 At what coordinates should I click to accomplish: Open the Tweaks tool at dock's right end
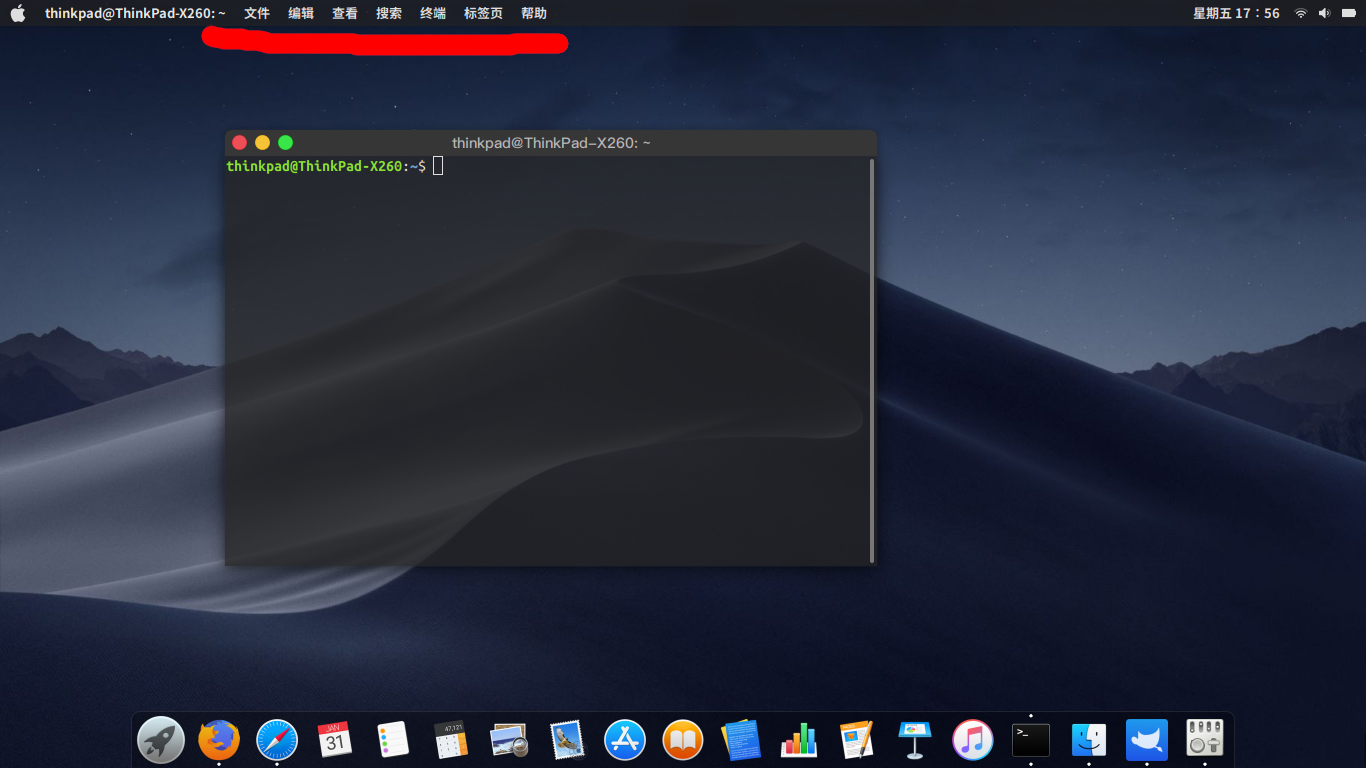click(x=1204, y=740)
